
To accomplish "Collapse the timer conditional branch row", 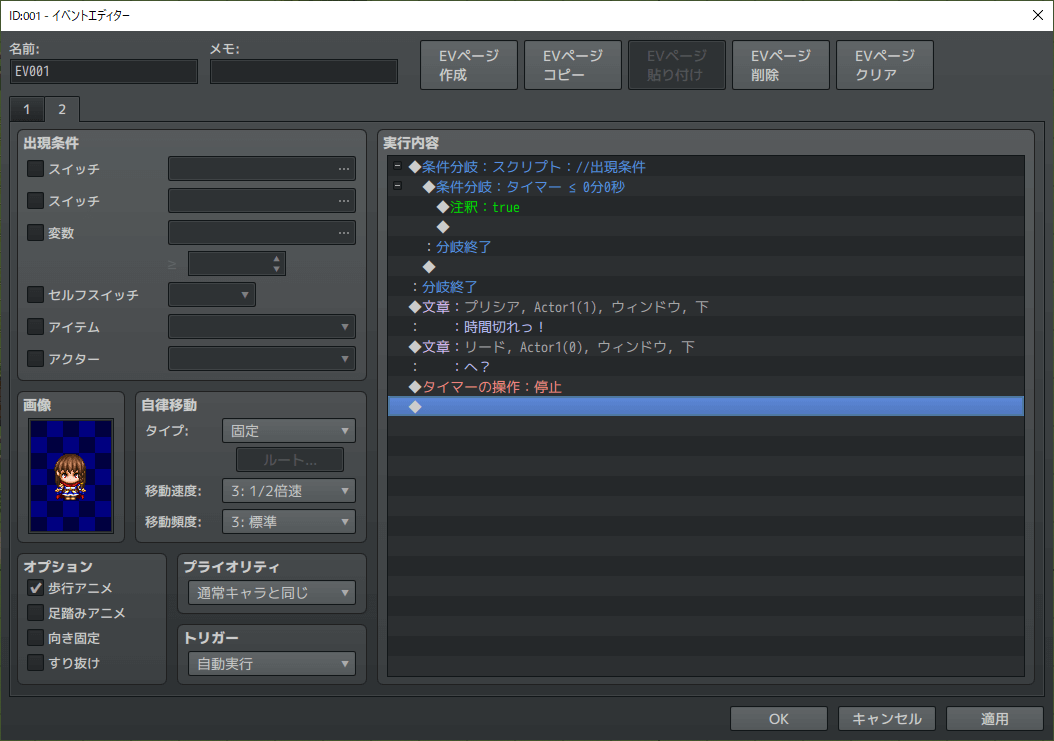I will [x=397, y=187].
